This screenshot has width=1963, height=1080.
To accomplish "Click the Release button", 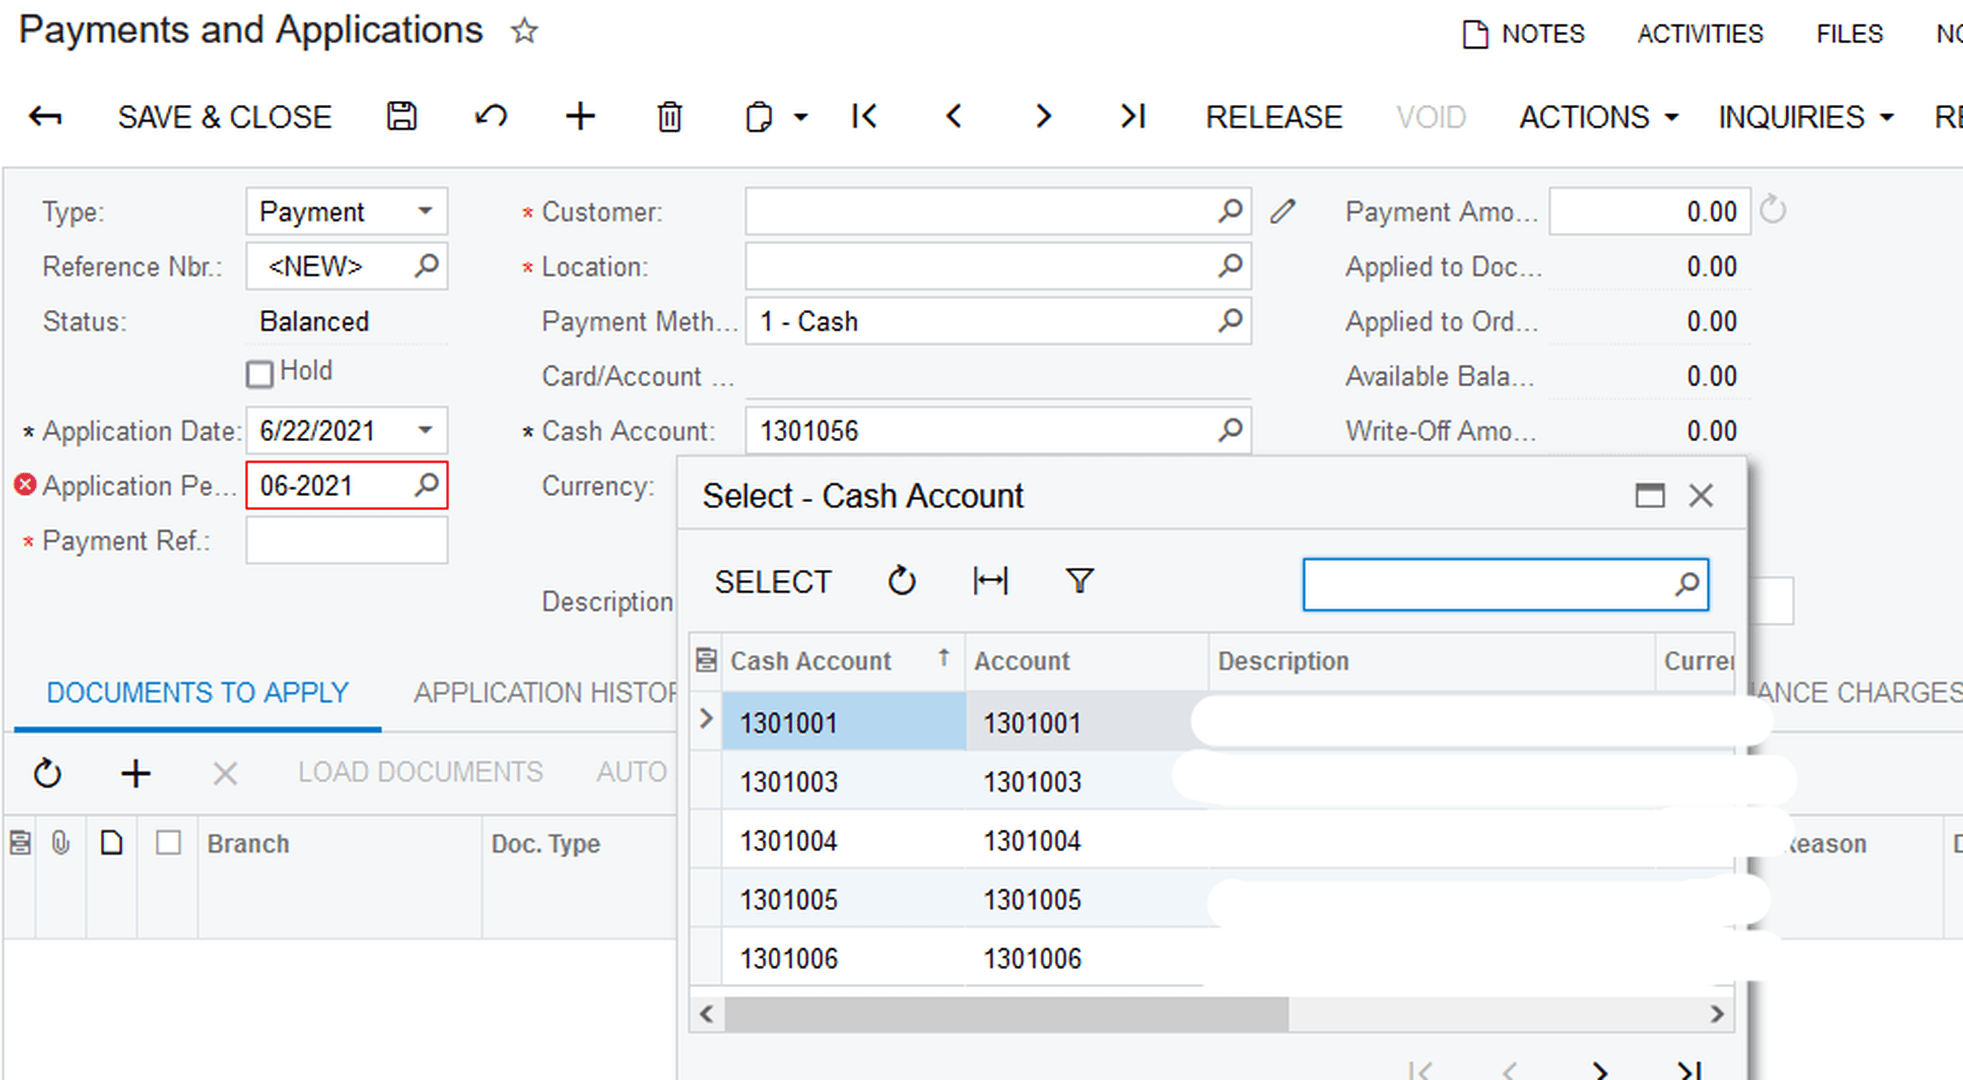I will pyautogui.click(x=1273, y=116).
